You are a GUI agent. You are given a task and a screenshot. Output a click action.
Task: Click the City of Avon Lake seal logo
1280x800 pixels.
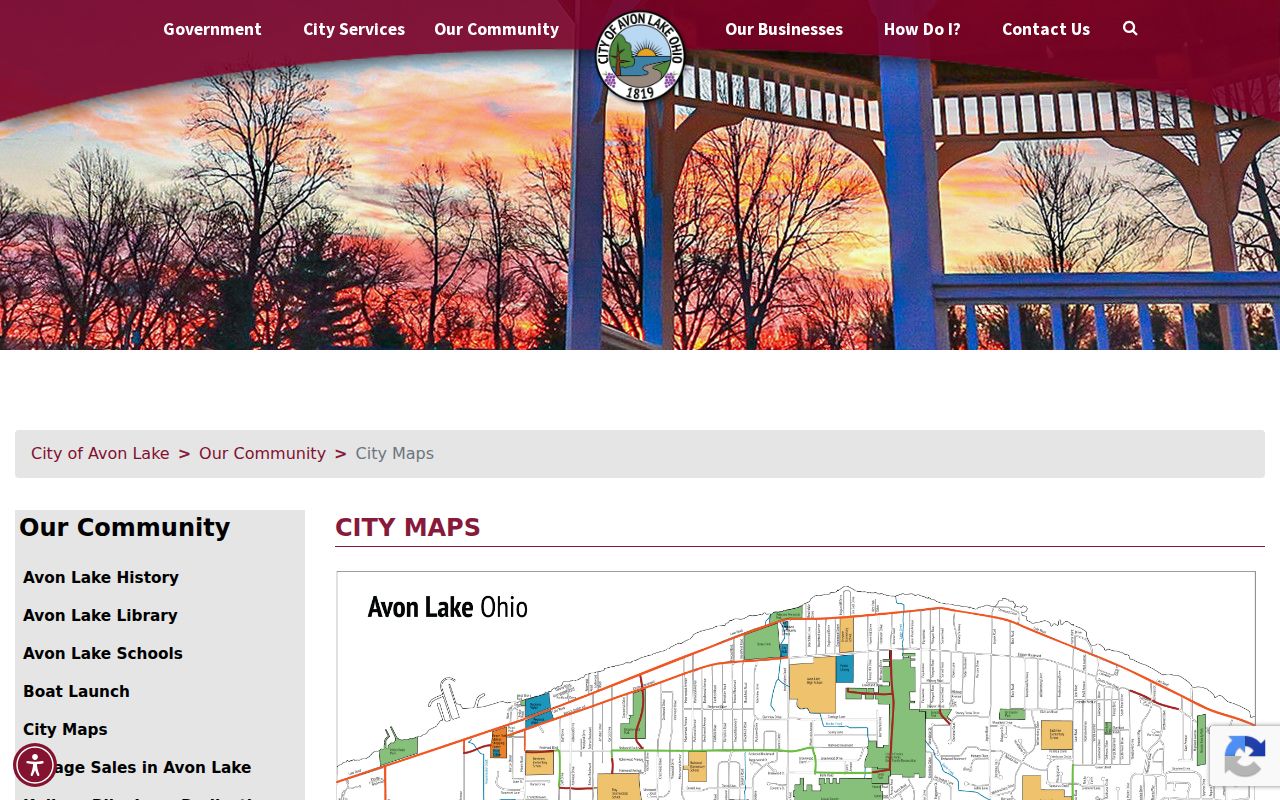coord(640,56)
